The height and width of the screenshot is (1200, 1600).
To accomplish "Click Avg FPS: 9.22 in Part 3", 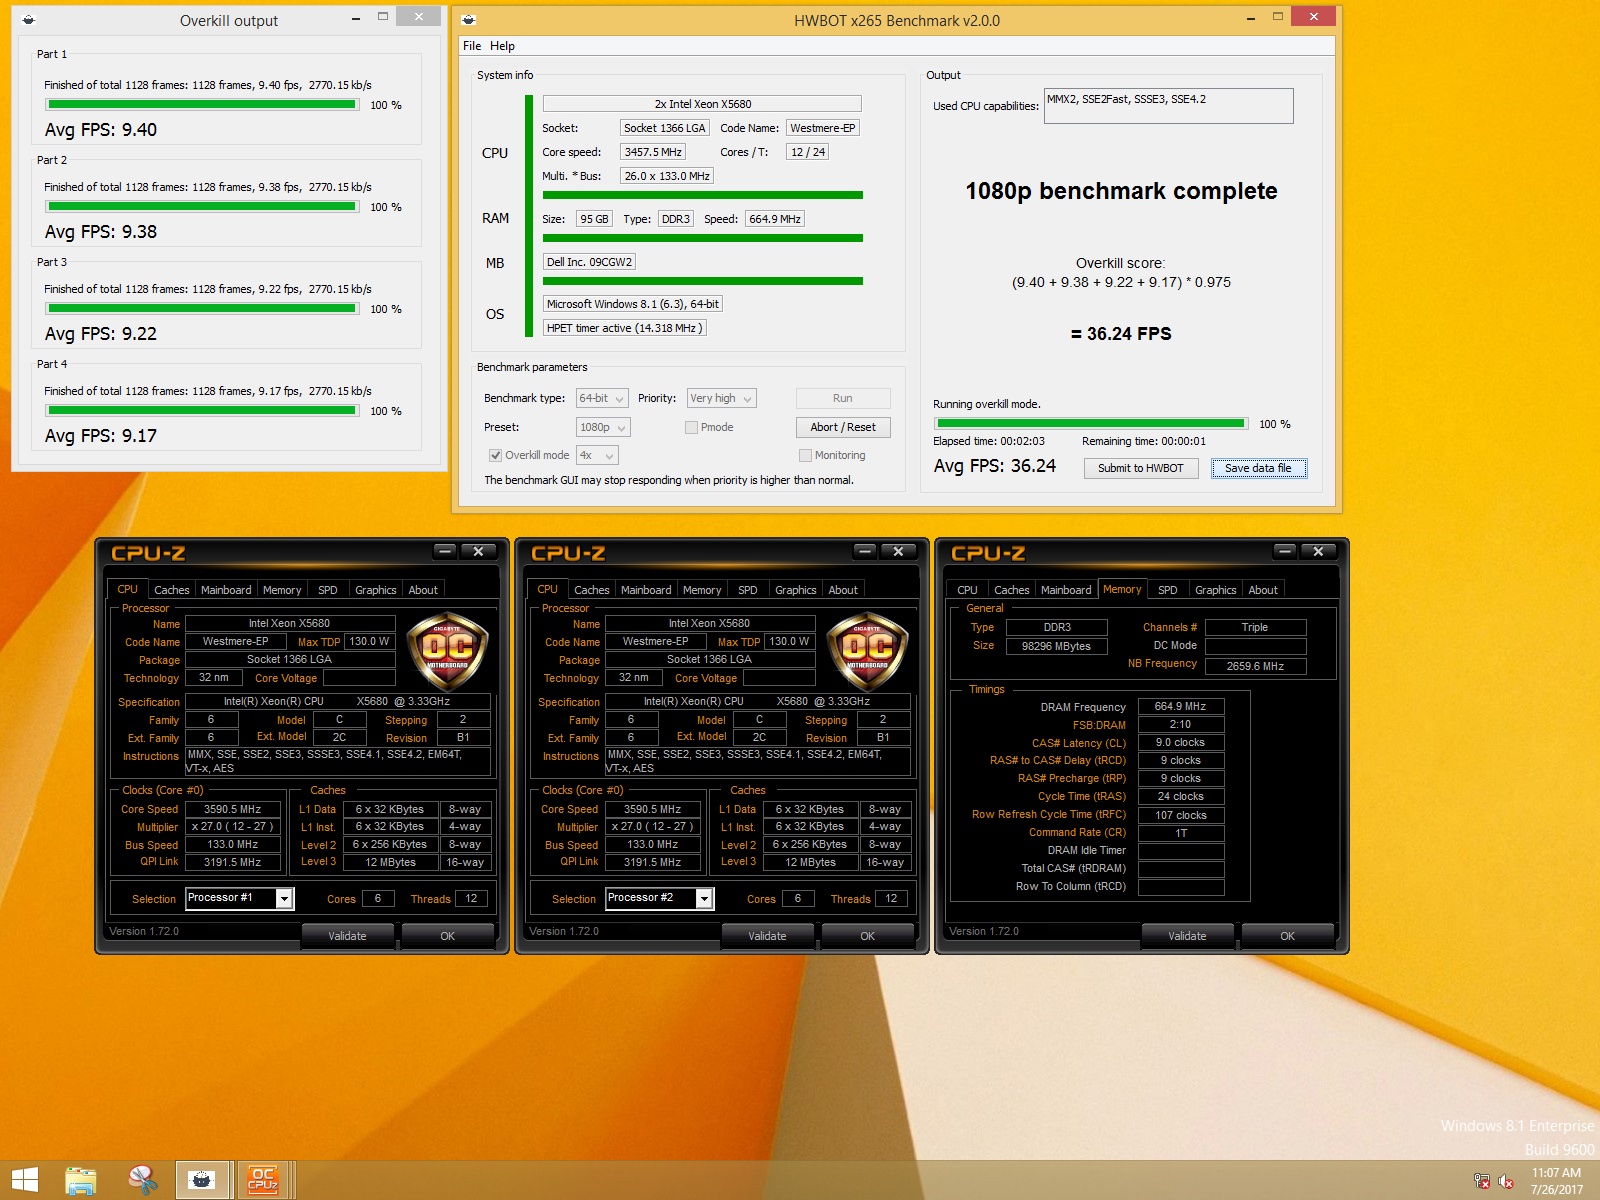I will coord(101,334).
